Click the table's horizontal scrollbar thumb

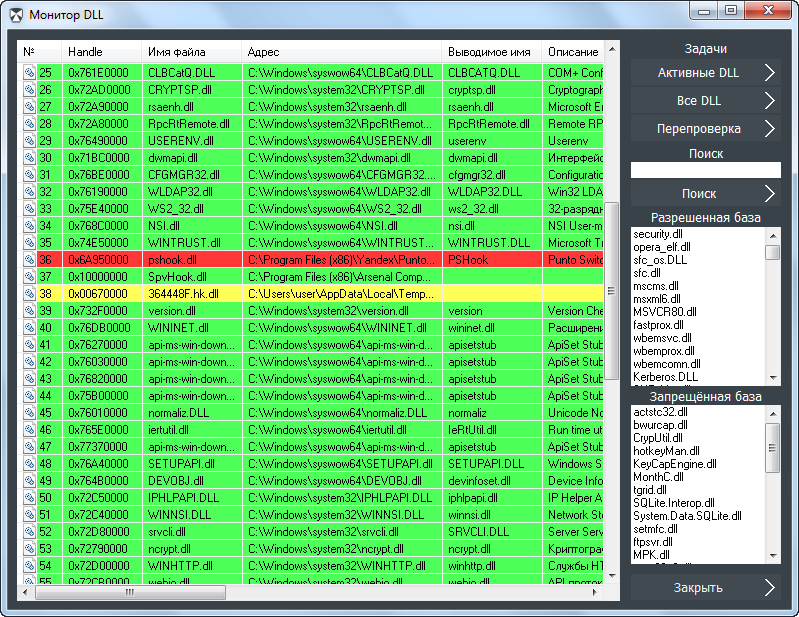tap(126, 592)
